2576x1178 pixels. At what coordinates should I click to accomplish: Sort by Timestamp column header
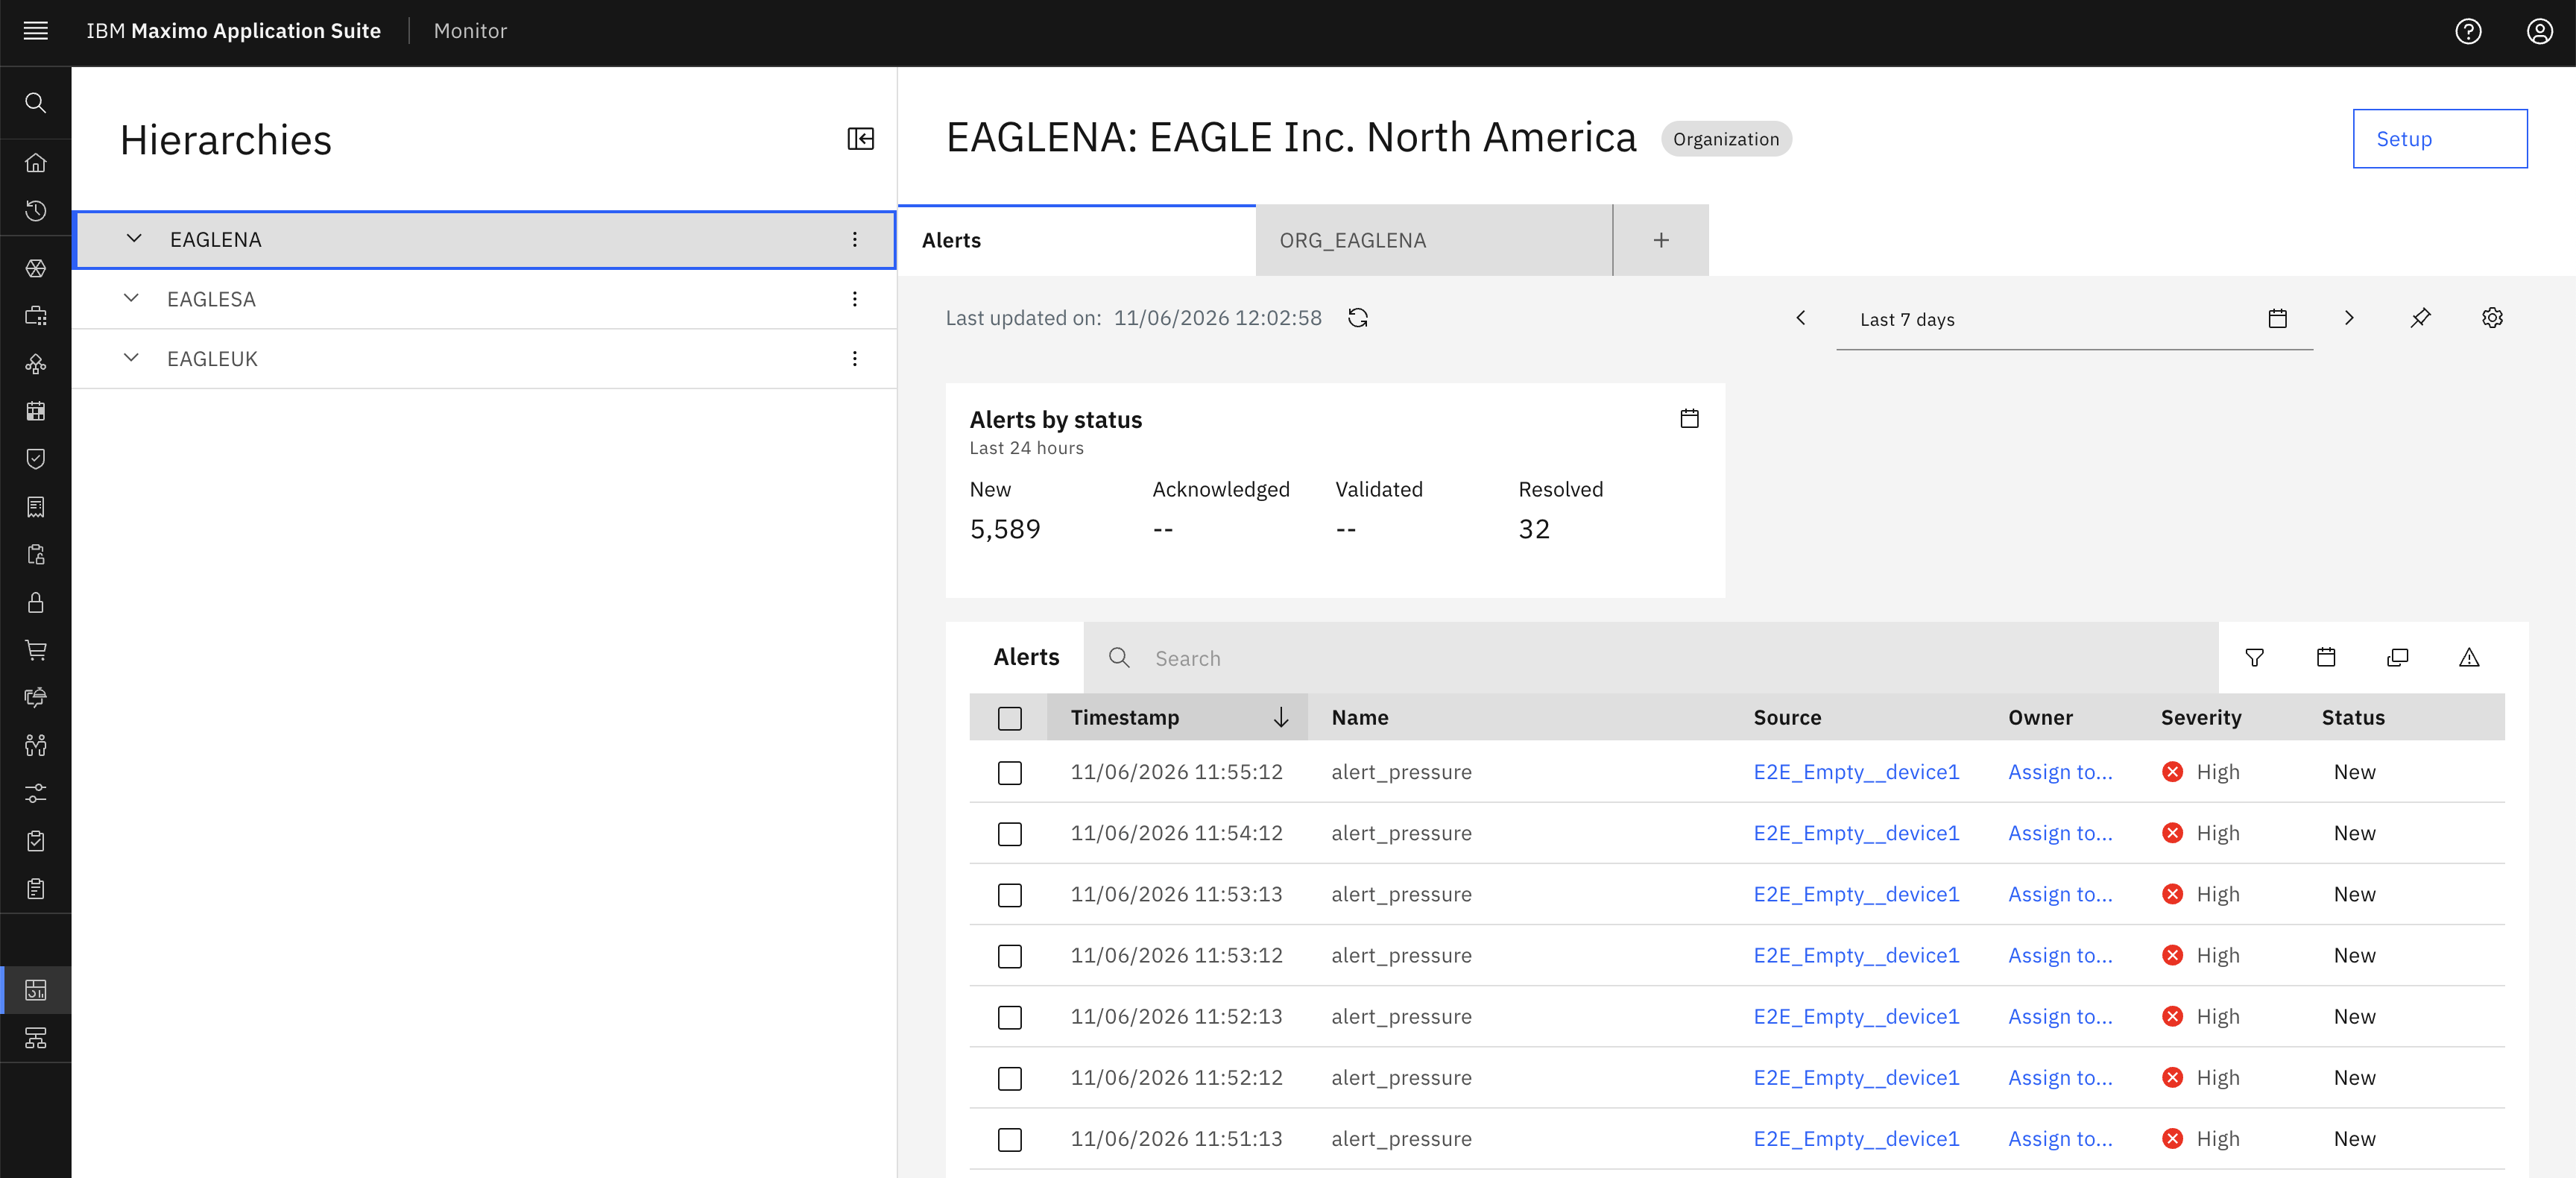(1177, 717)
